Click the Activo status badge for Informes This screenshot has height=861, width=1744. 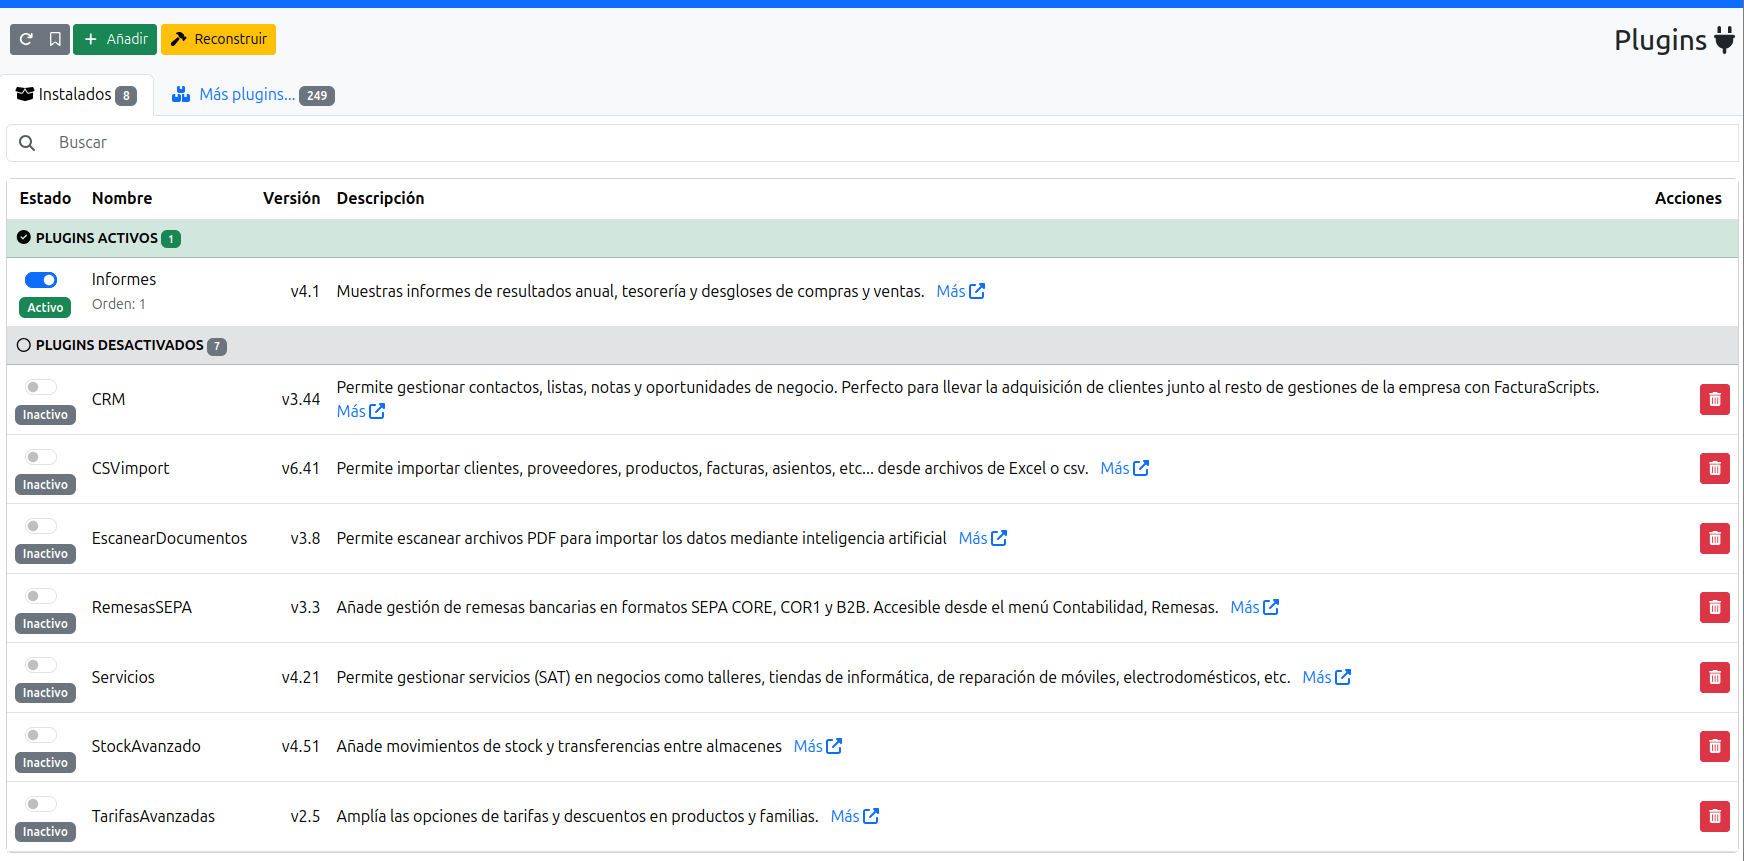tap(45, 307)
